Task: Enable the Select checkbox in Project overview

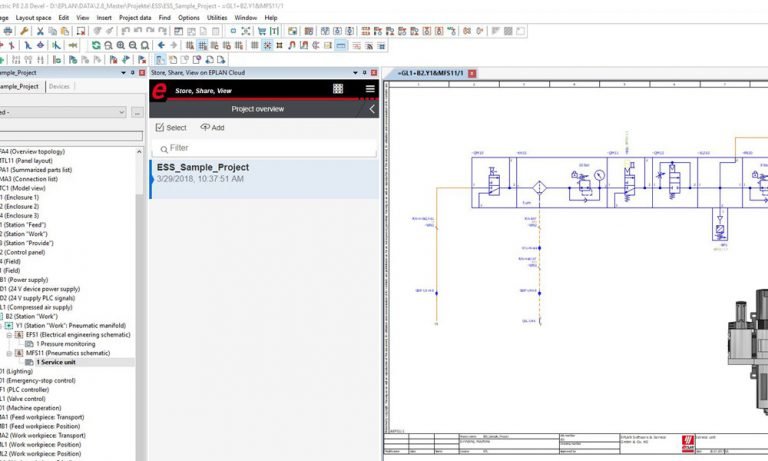Action: pyautogui.click(x=171, y=127)
